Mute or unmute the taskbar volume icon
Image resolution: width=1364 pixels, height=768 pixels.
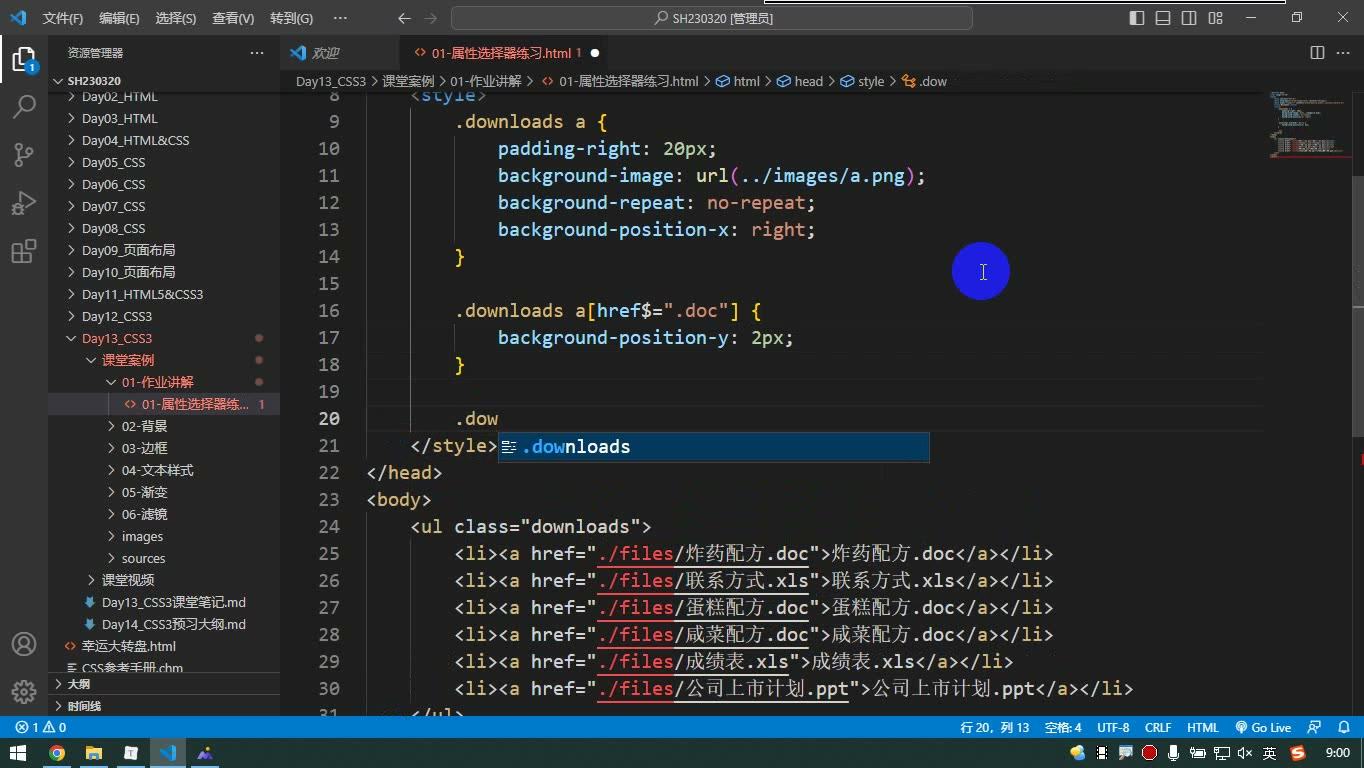1245,753
